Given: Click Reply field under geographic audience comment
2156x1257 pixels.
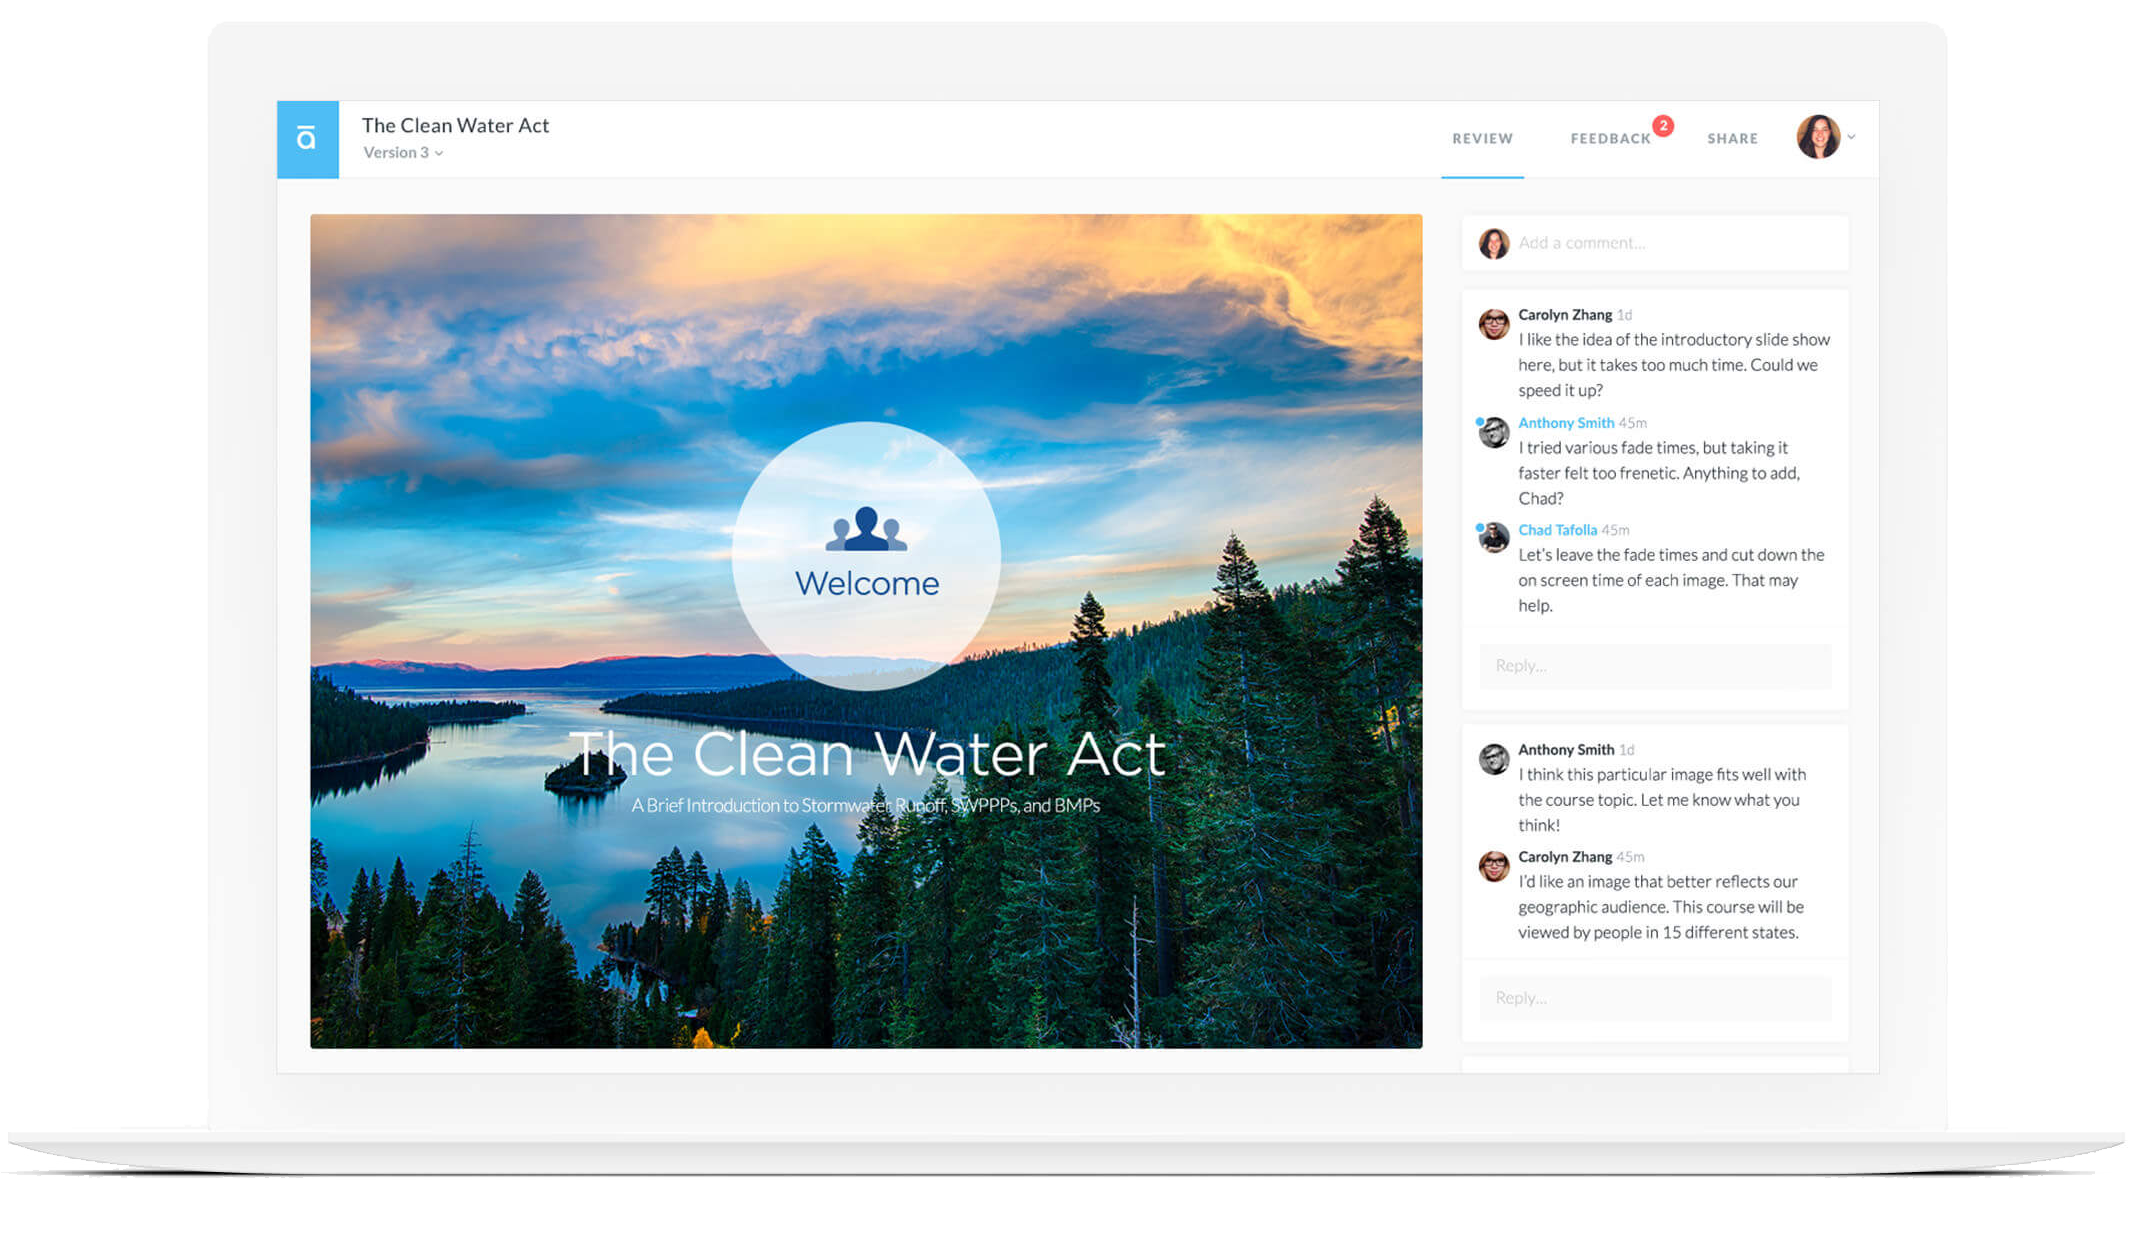Looking at the screenshot, I should 1654,998.
